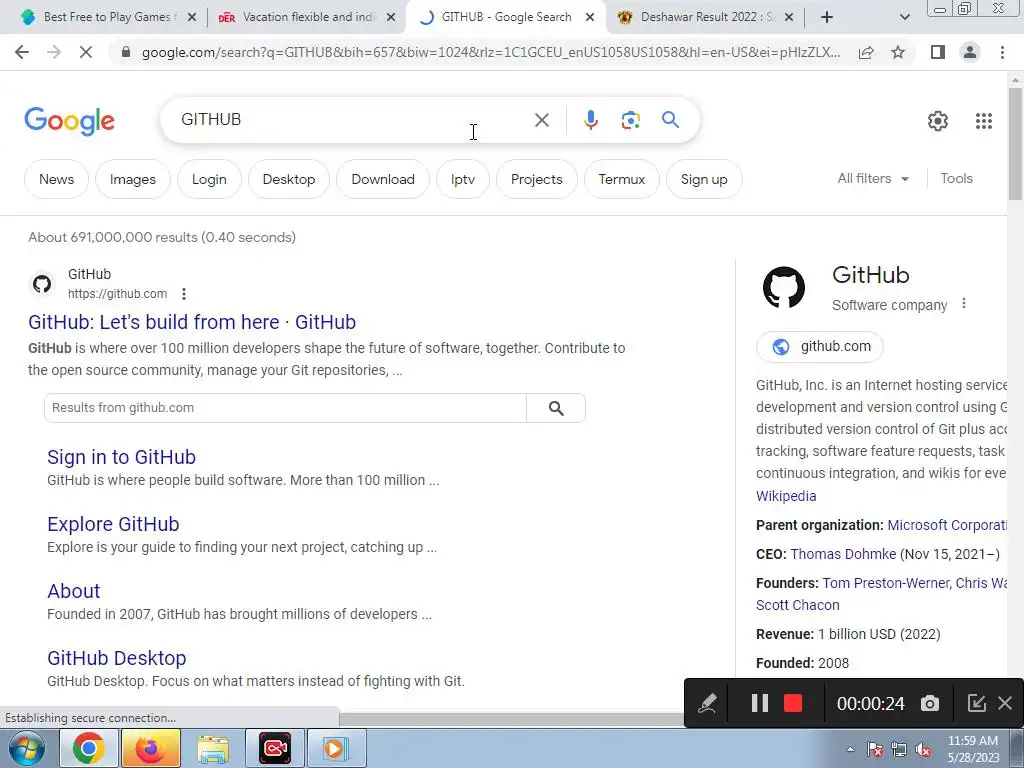Open the Chrome three-dot menu
The image size is (1024, 768).
tap(1002, 52)
